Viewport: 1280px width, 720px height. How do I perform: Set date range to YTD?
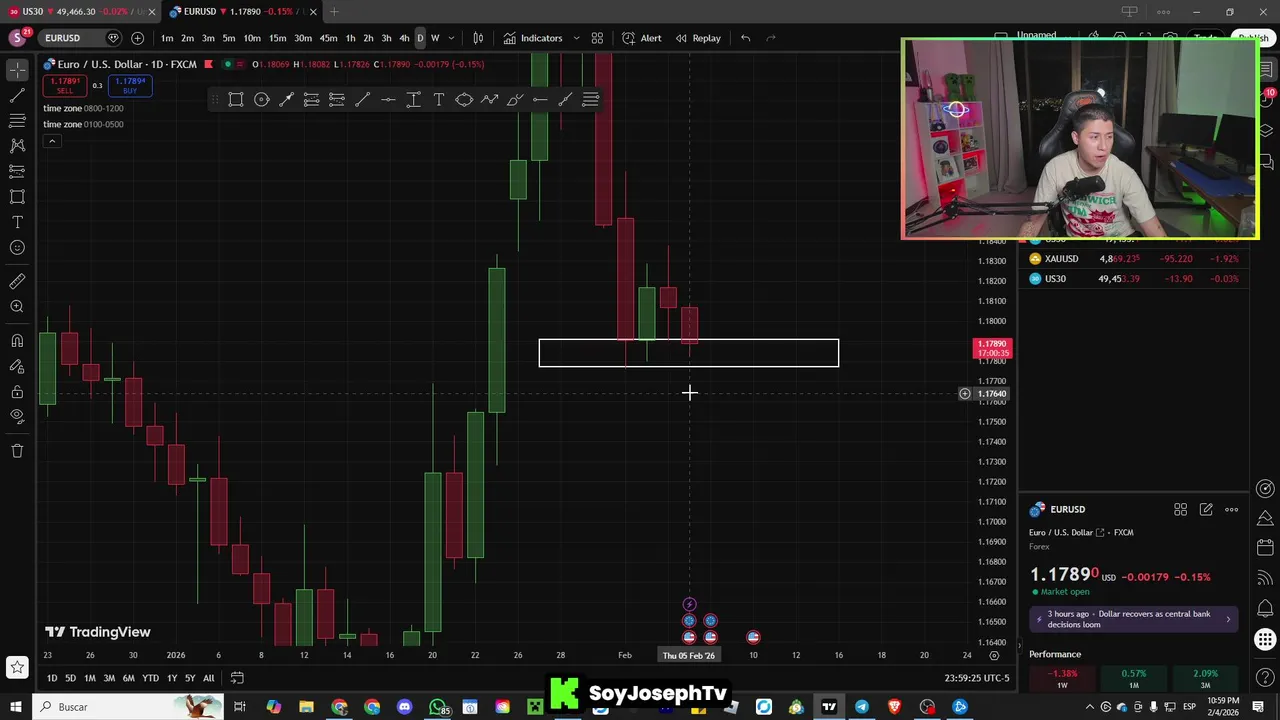[150, 678]
